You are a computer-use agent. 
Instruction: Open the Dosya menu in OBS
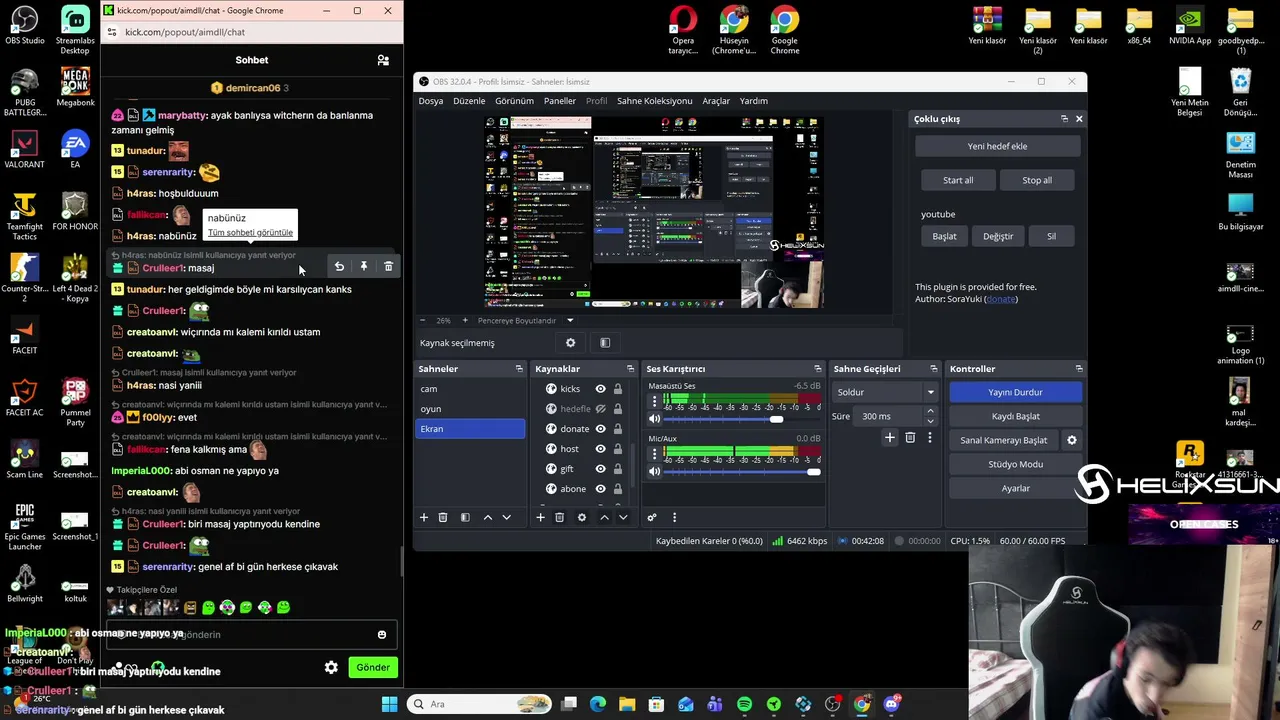coord(430,101)
